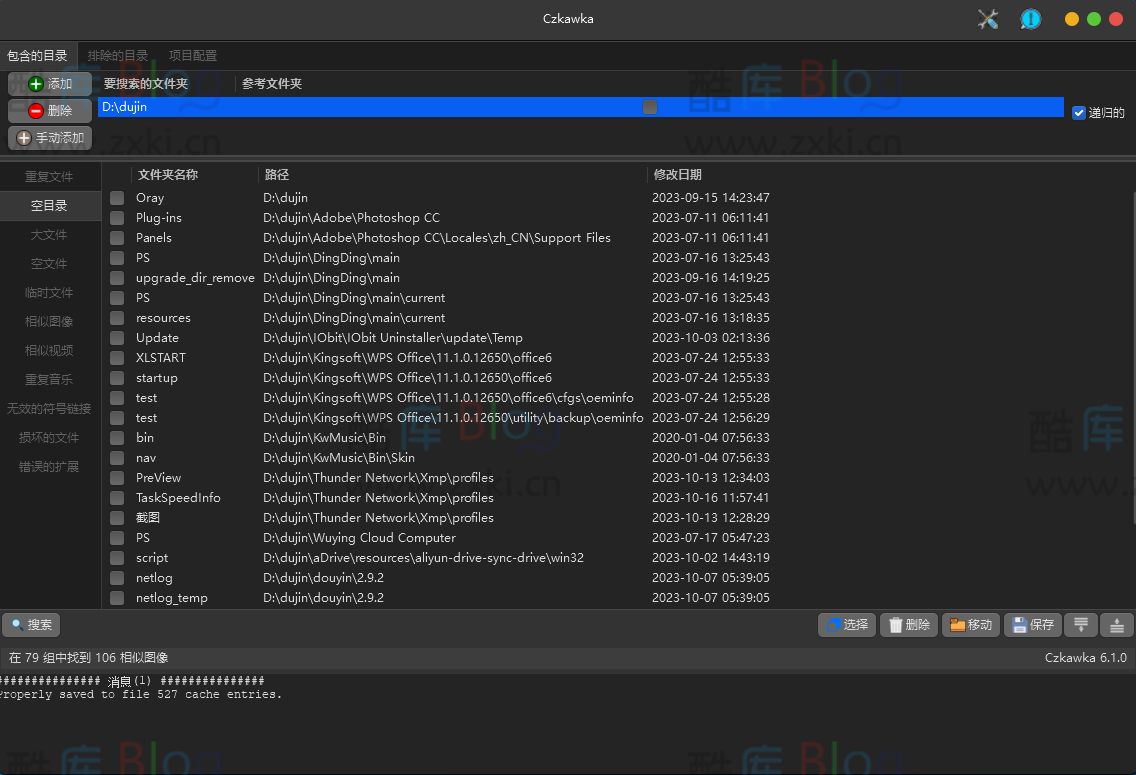Toggle the top panel with the up-arrow button
Screen dimensions: 1136x775
(1117, 625)
